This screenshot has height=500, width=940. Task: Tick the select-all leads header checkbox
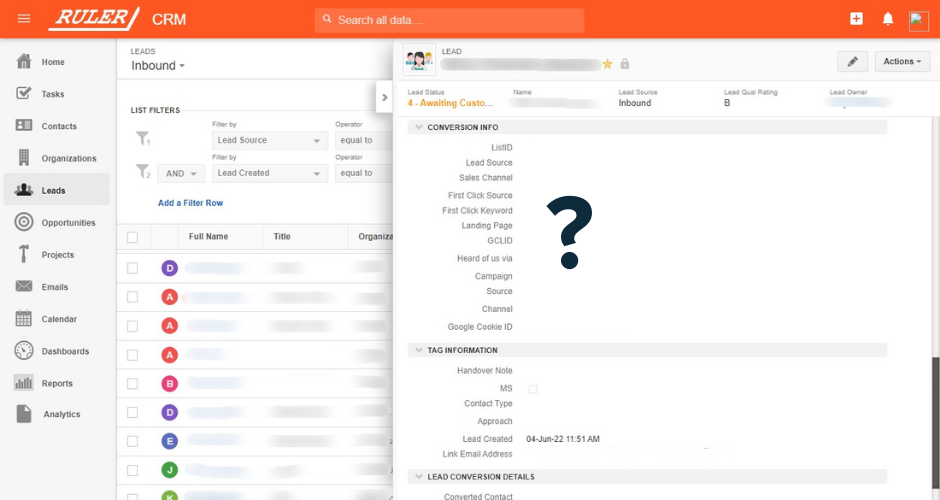(x=132, y=237)
